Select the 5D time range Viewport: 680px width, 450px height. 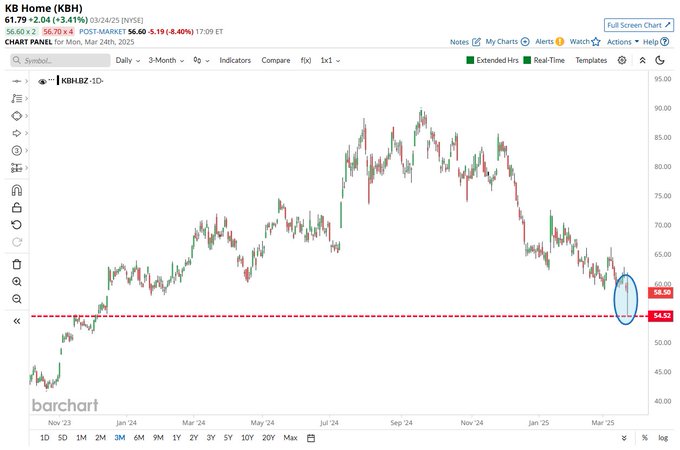pos(62,438)
